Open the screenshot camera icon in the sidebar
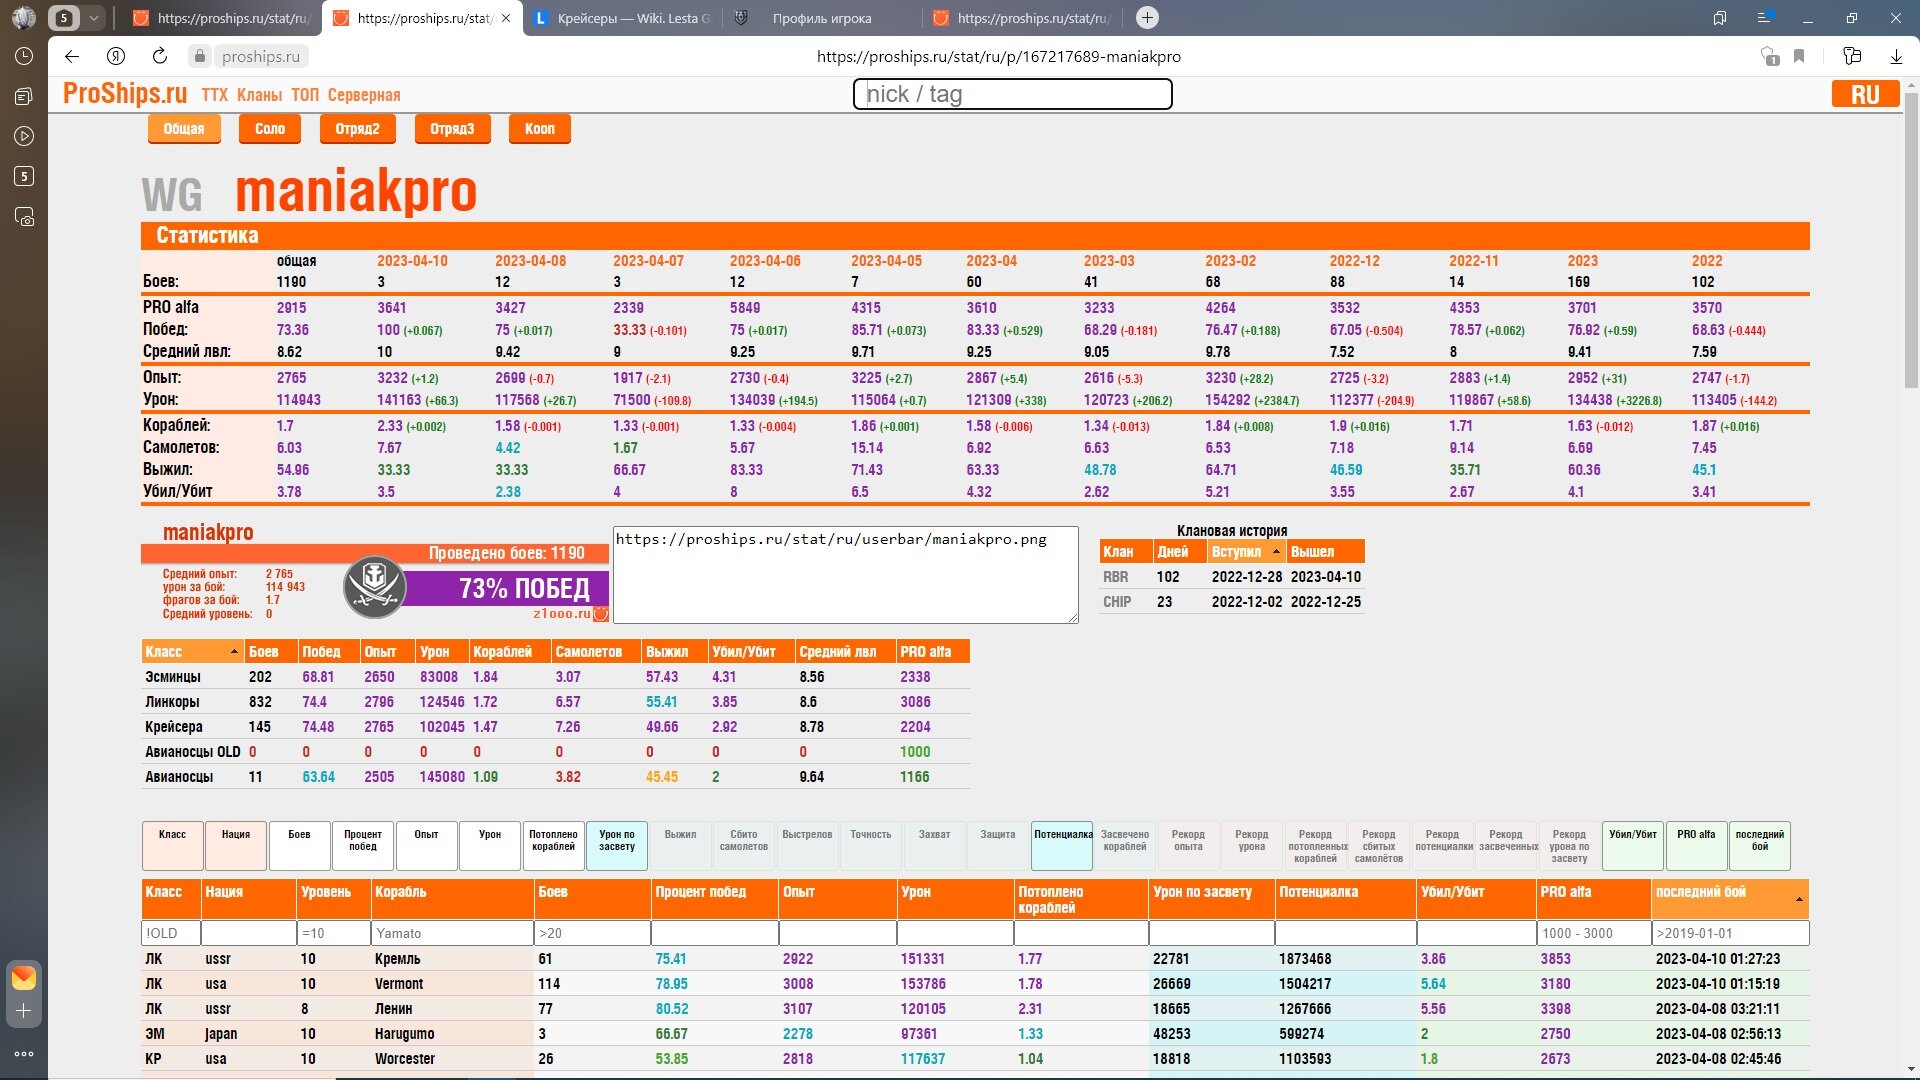 click(24, 217)
